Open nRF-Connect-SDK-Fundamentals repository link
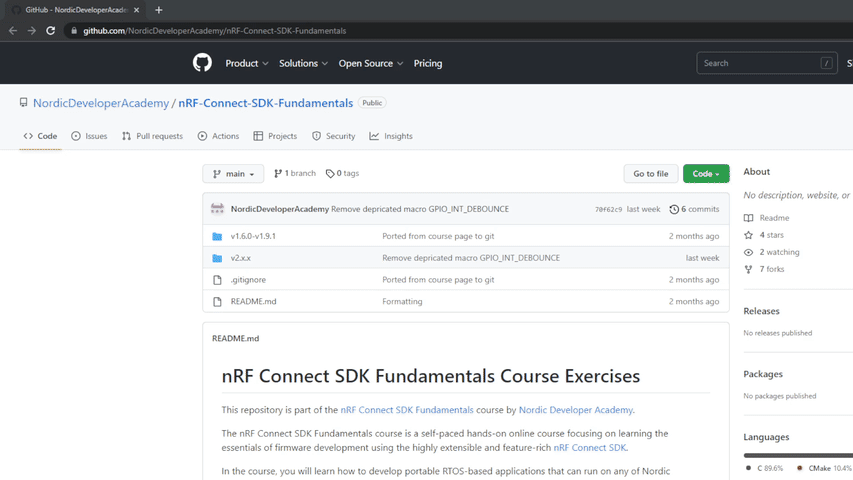 click(x=265, y=103)
